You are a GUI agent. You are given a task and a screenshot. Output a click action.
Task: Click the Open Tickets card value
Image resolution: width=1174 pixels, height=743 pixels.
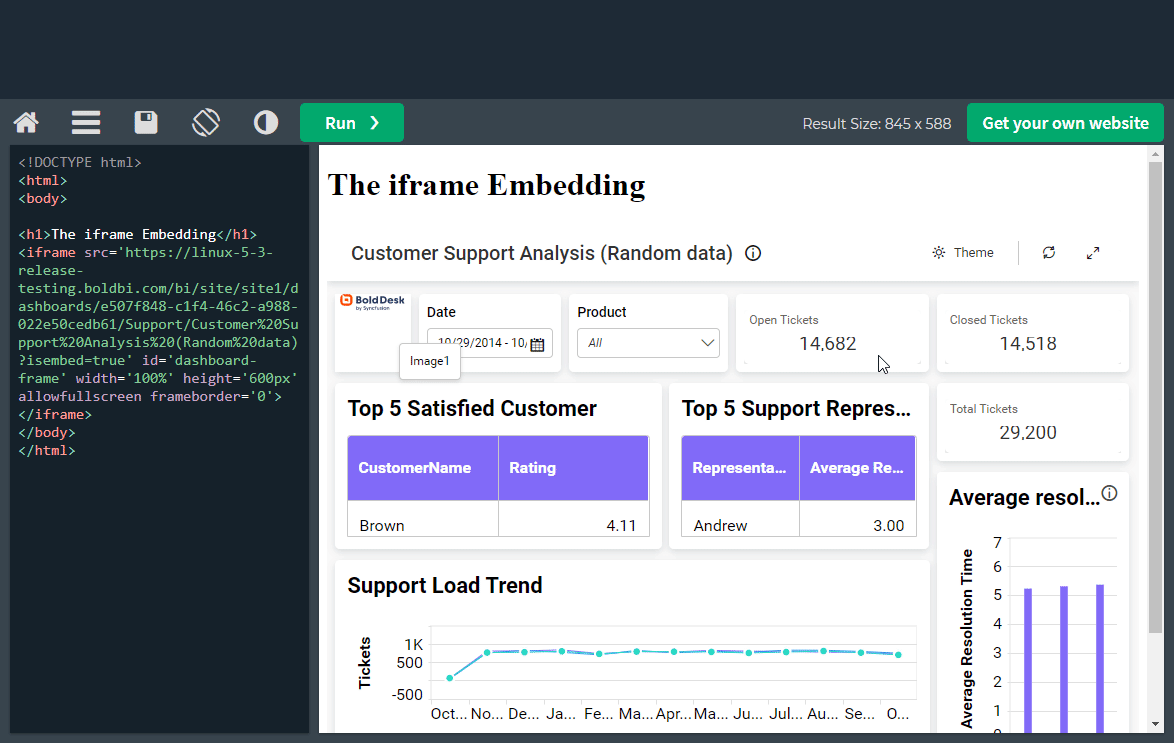click(827, 344)
